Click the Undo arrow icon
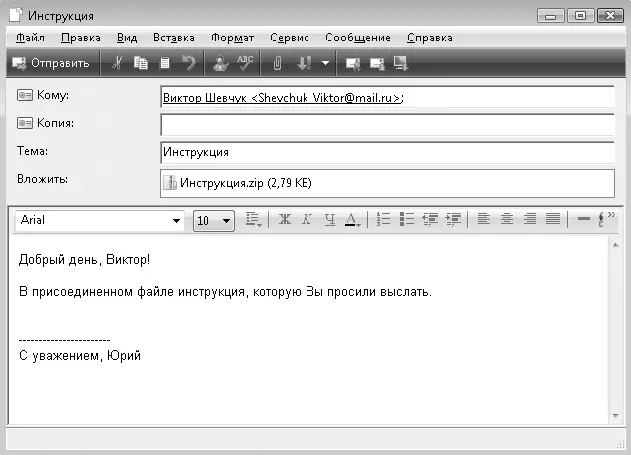 (188, 63)
